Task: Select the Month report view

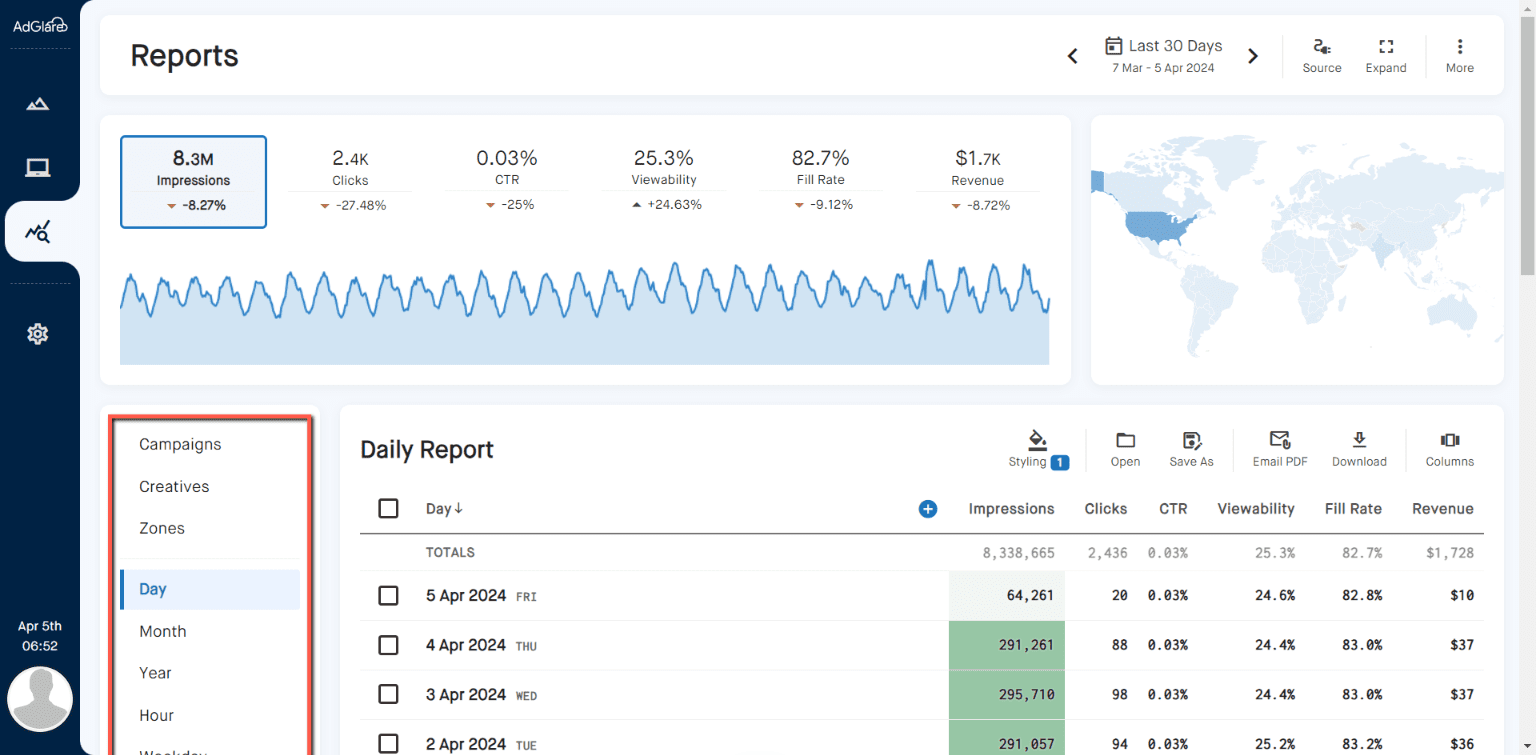Action: click(163, 631)
